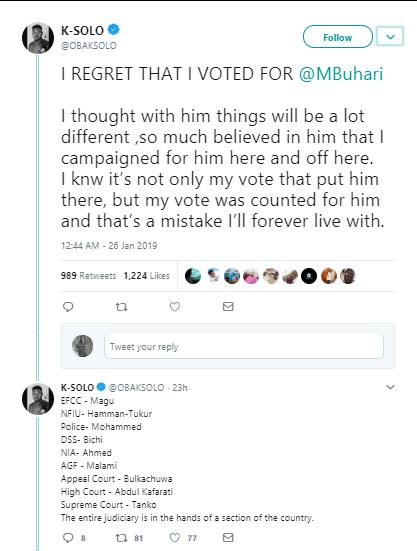The image size is (417, 551).
Task: Open the 12:44 AM - 26 Jan 2019 timestamp
Action: click(109, 246)
